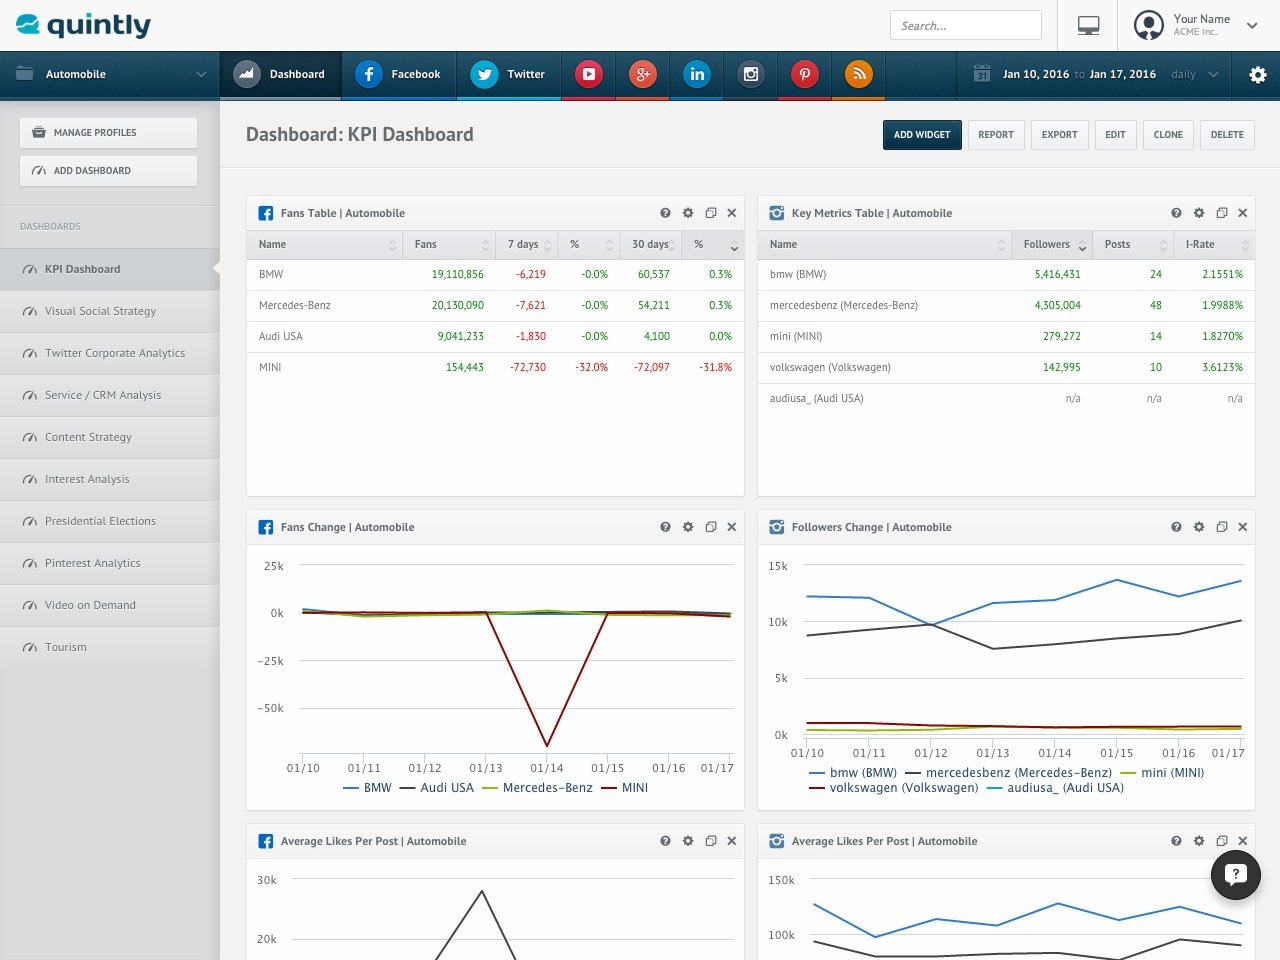
Task: Open the Instagram network tab
Action: (750, 74)
